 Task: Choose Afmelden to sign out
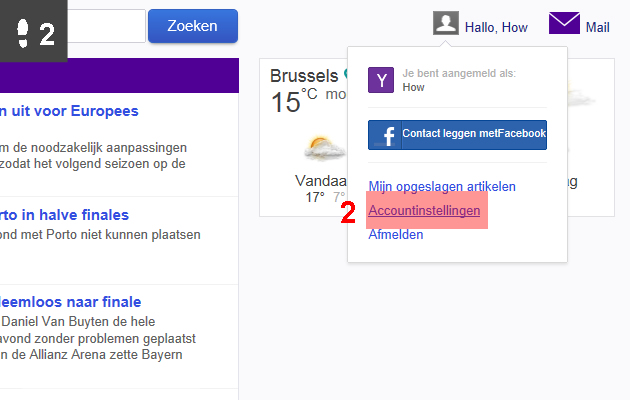[396, 235]
